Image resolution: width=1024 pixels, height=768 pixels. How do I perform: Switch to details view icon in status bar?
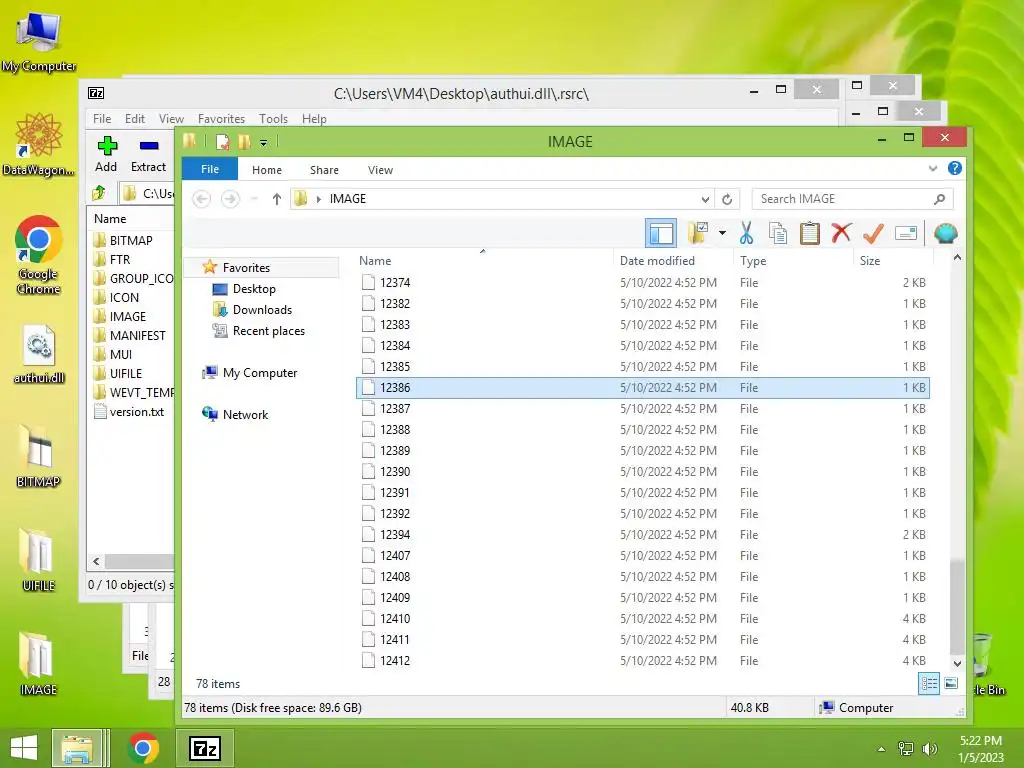[929, 684]
